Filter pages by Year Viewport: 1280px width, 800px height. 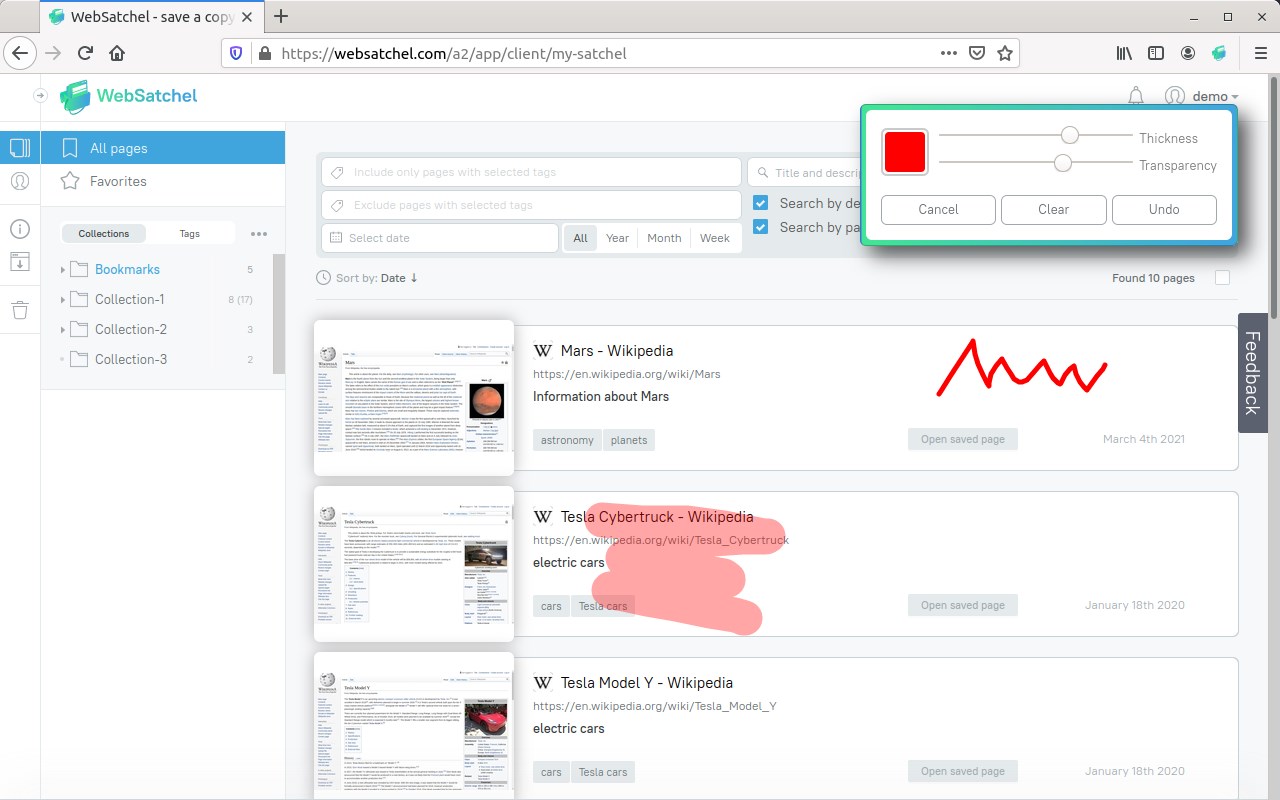pos(618,238)
